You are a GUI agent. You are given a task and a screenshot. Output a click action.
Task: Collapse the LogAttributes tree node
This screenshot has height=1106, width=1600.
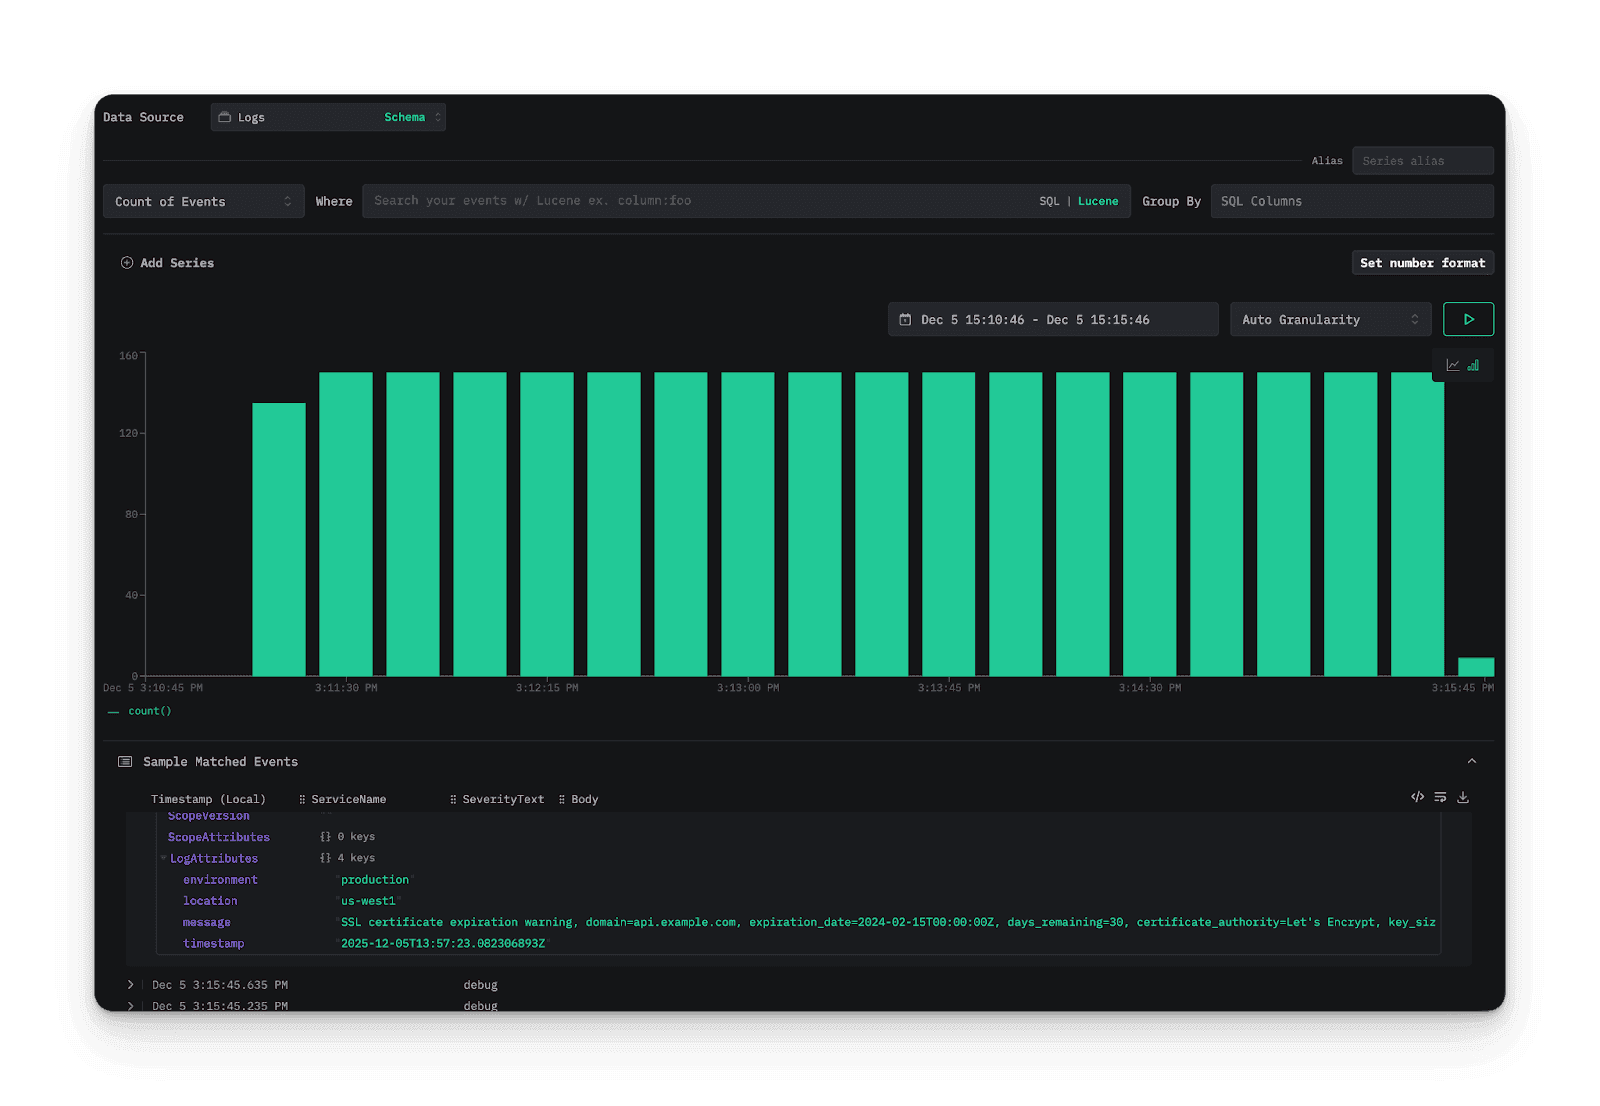163,858
